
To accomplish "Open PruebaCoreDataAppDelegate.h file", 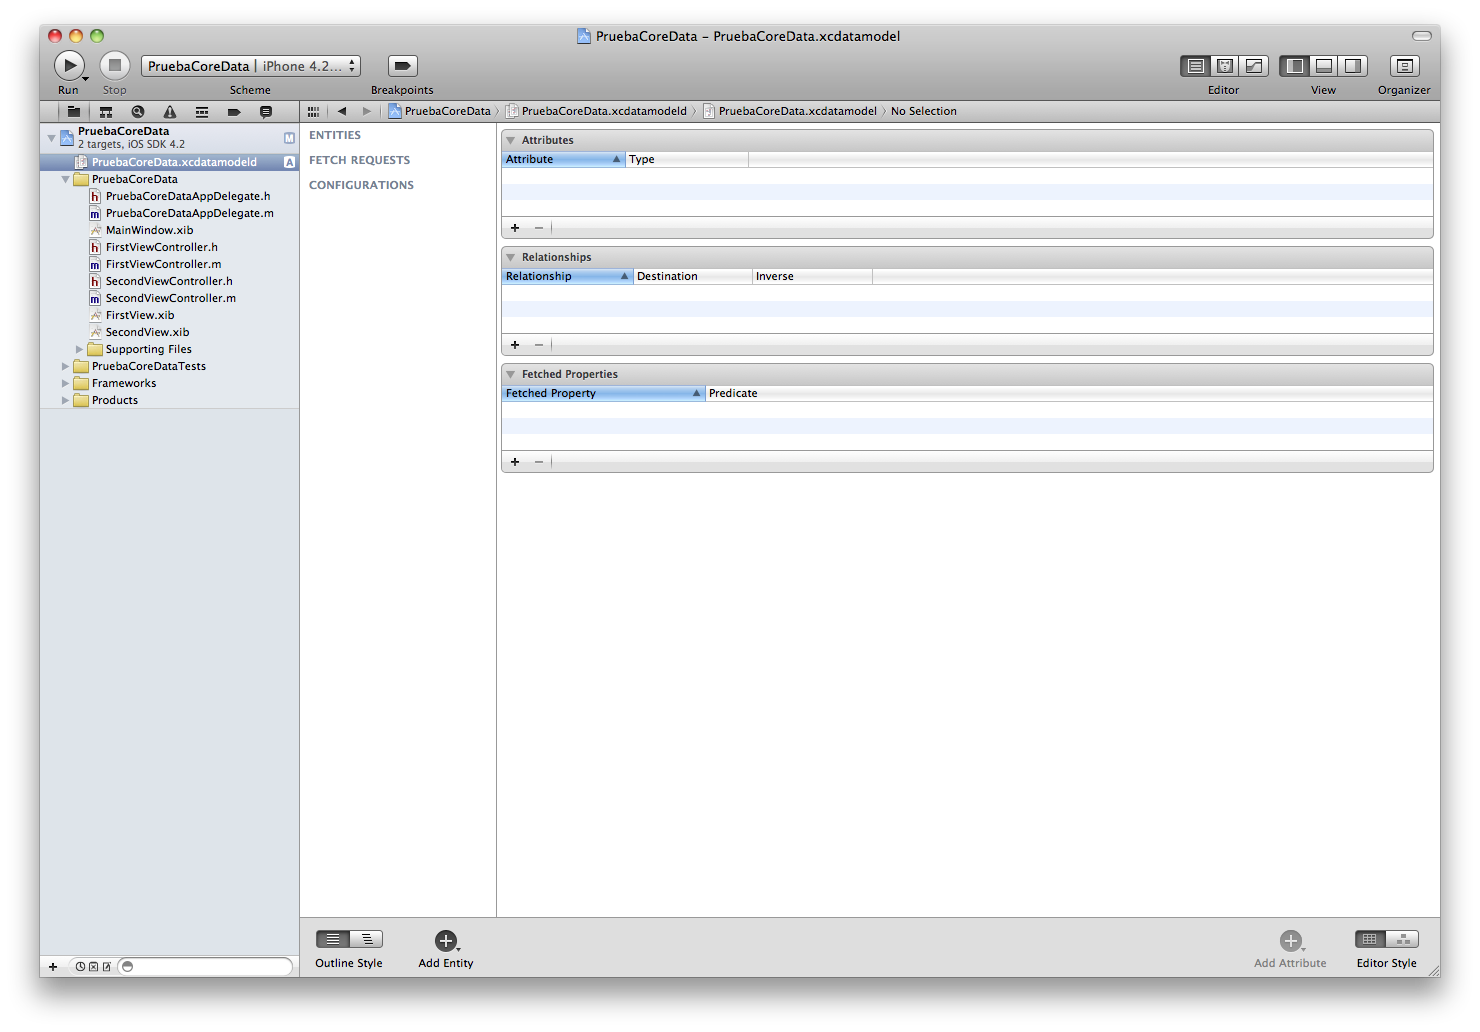I will [x=188, y=197].
